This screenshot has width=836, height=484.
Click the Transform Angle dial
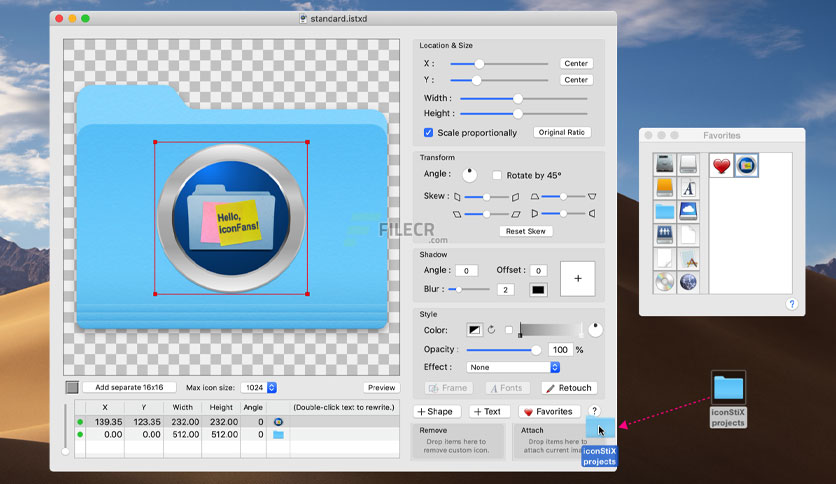(x=470, y=174)
